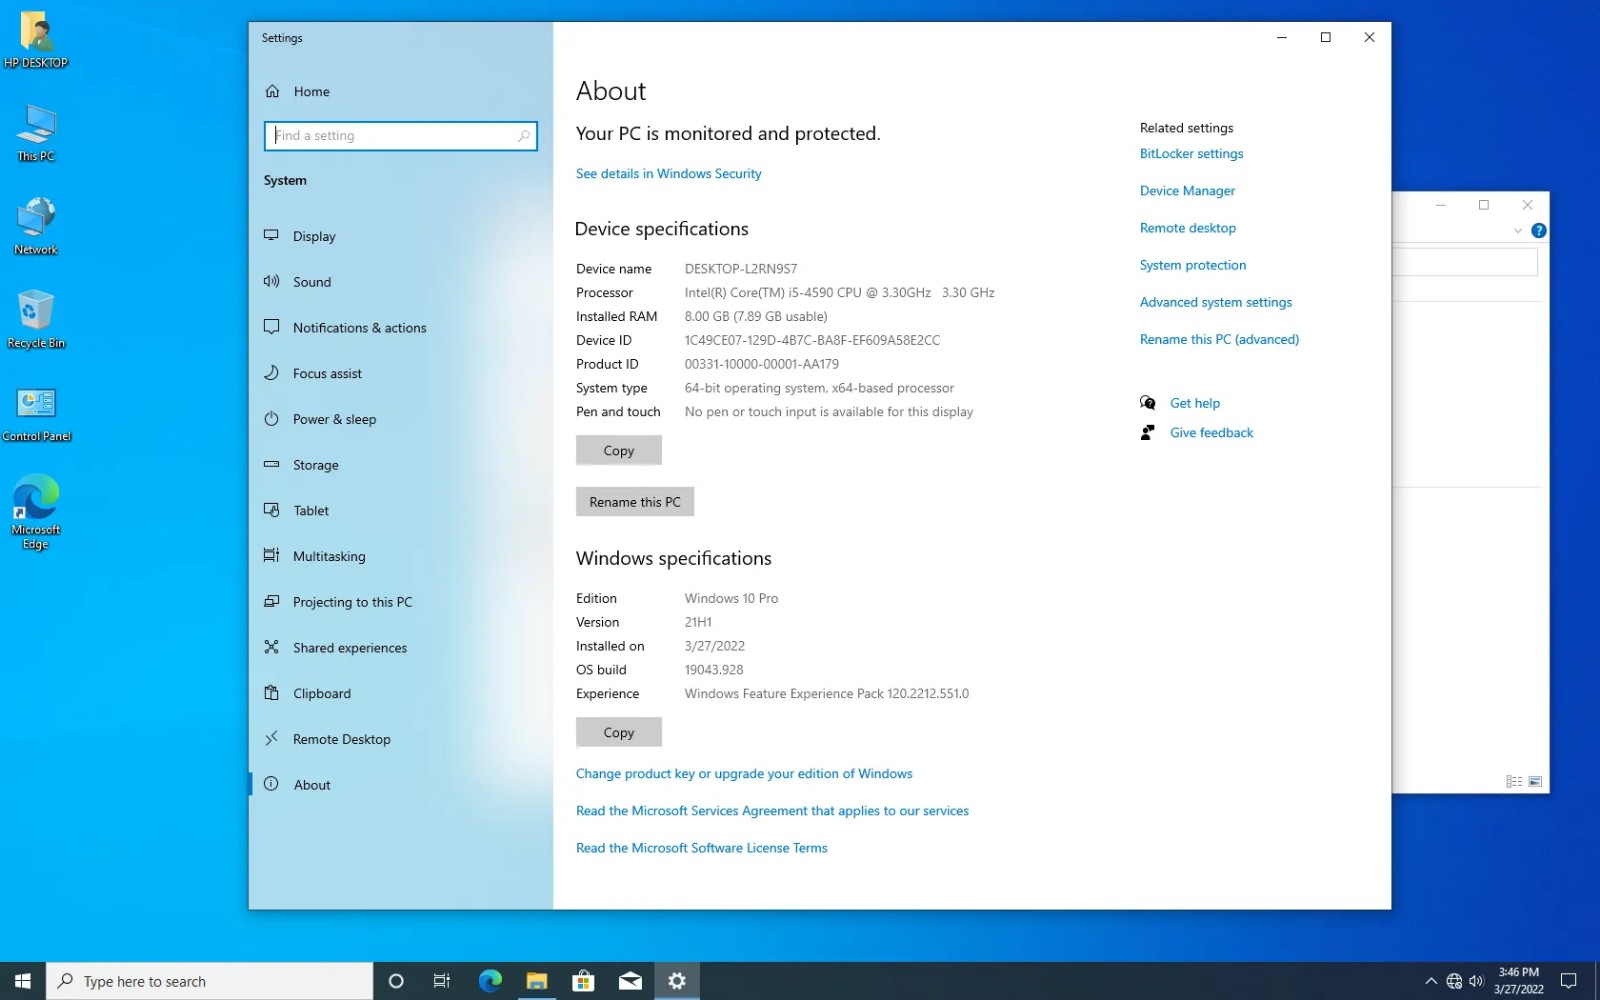The width and height of the screenshot is (1600, 1000).
Task: Click the Storage drive icon
Action: pos(271,464)
